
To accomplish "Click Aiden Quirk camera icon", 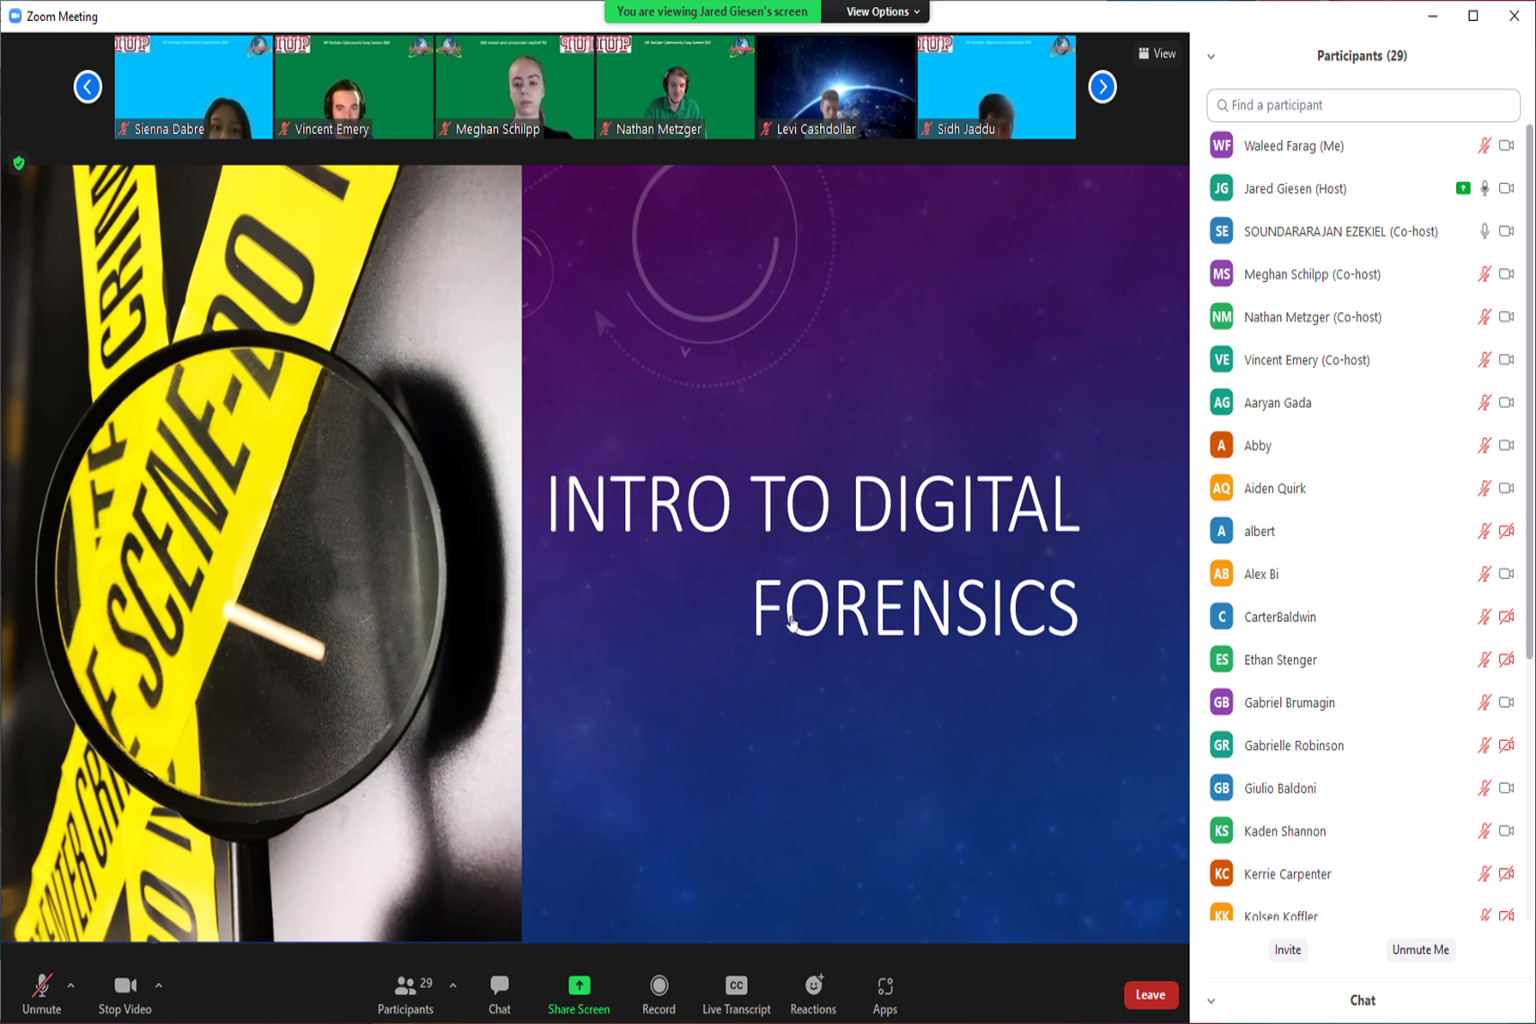I will 1507,488.
